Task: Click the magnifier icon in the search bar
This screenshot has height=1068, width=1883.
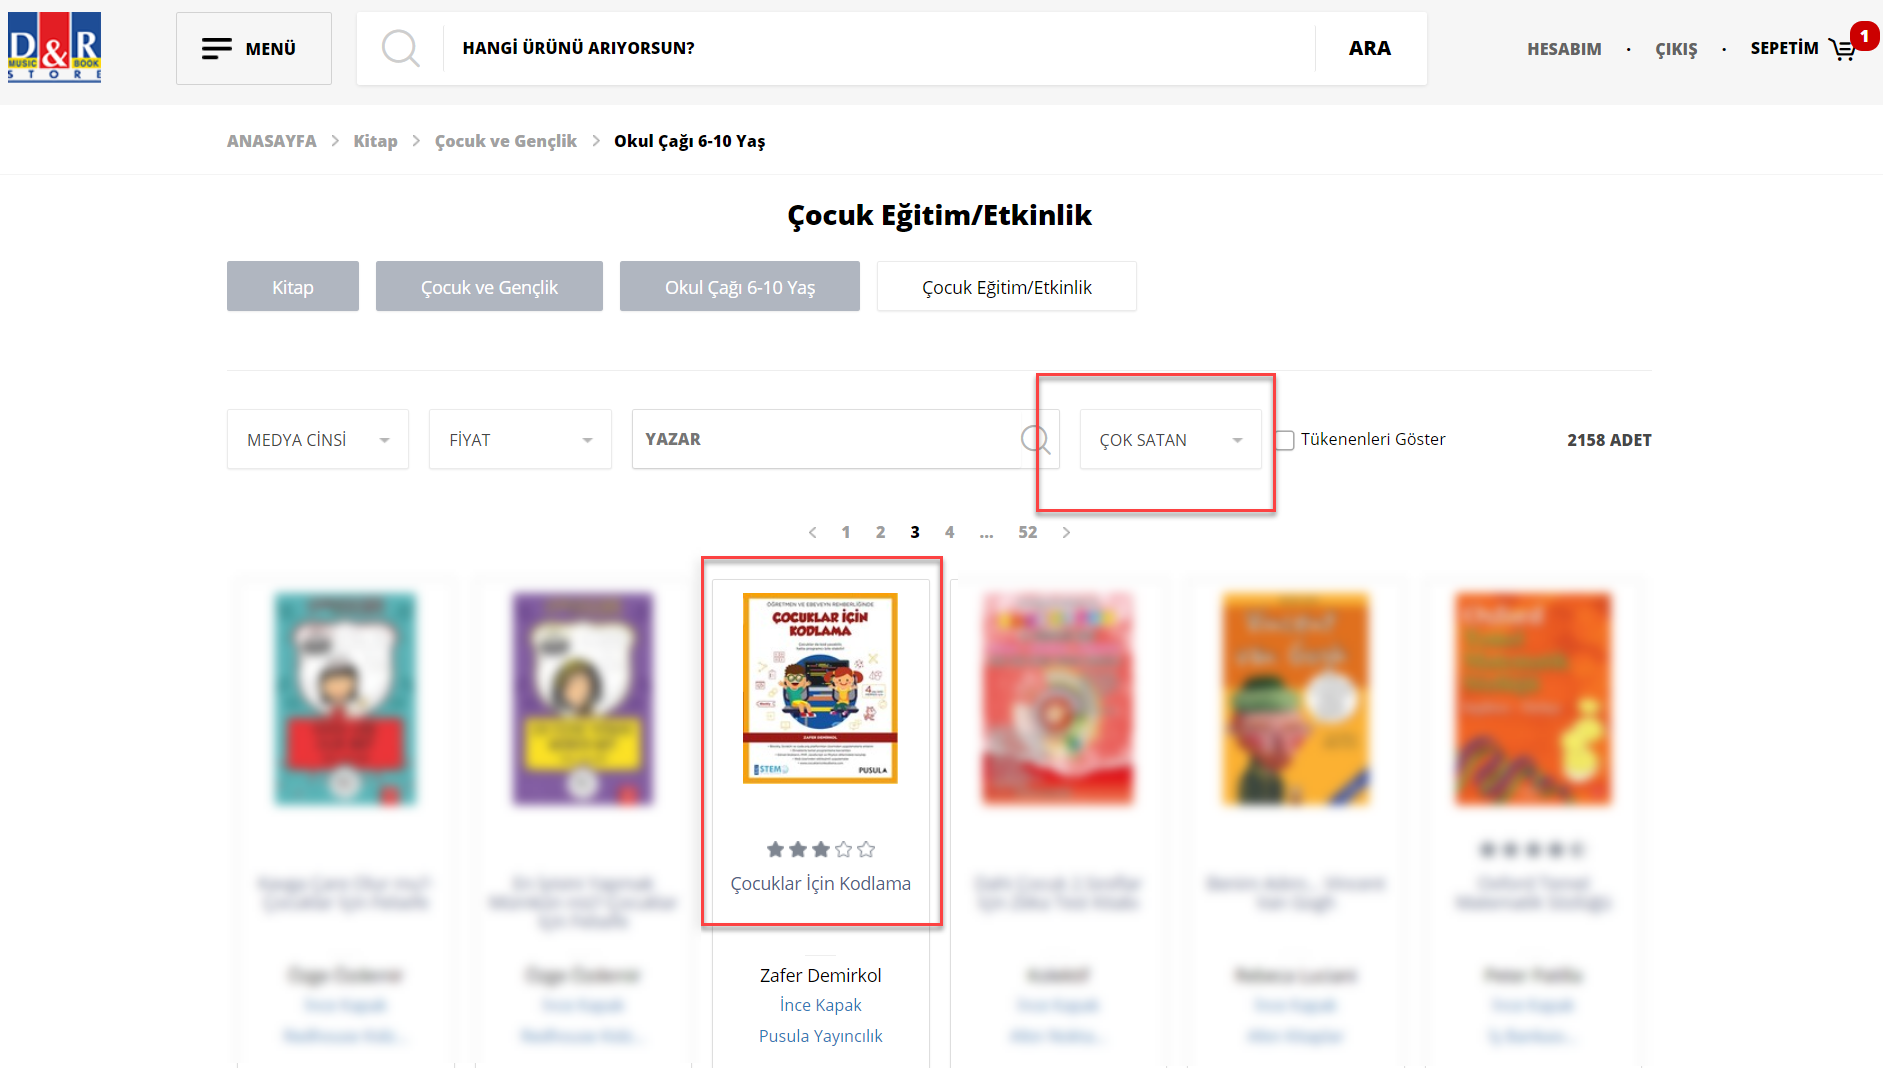Action: click(401, 48)
